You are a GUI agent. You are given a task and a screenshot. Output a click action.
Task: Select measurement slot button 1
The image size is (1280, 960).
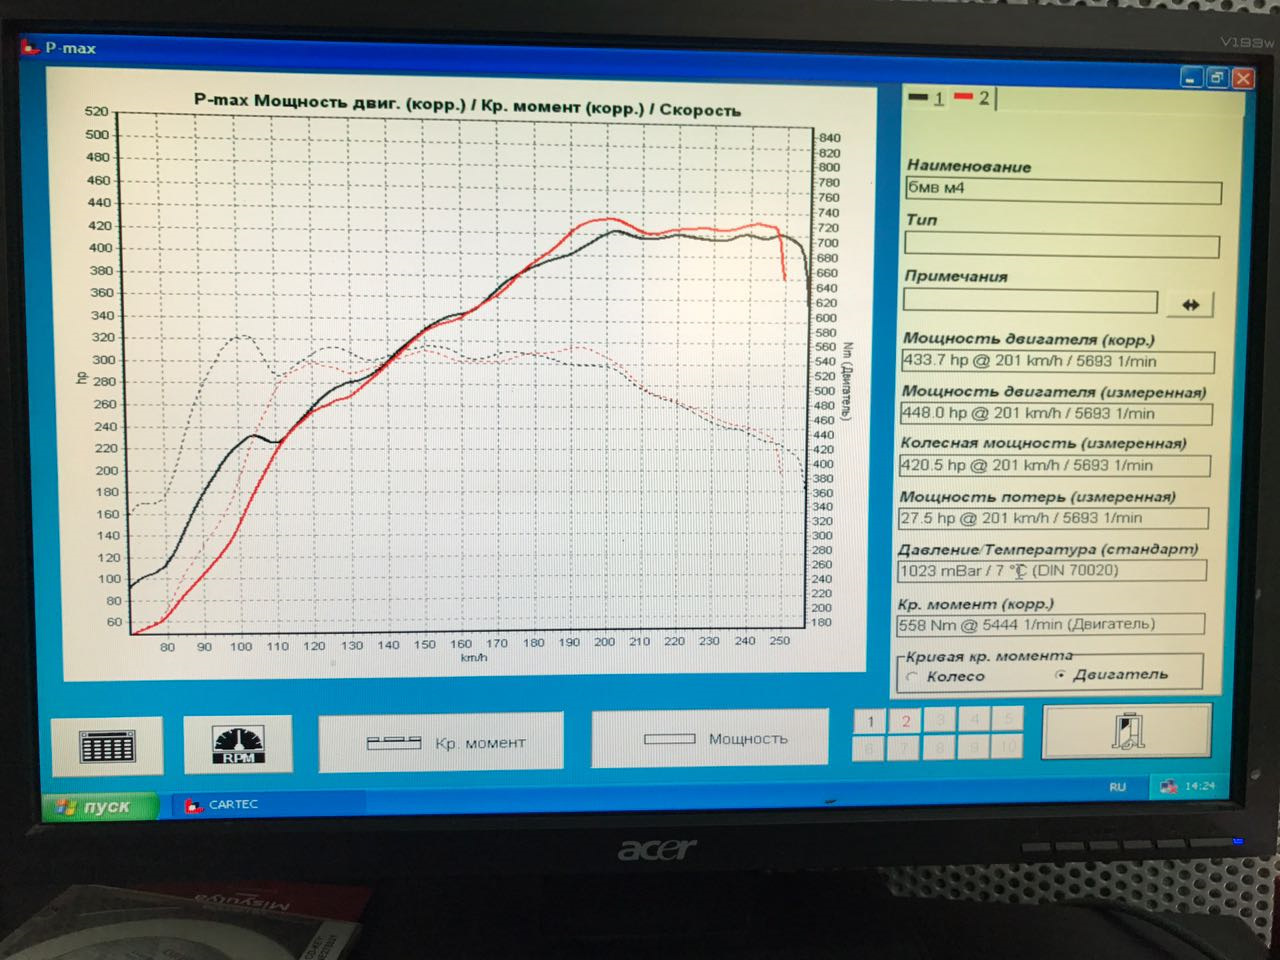pos(870,721)
